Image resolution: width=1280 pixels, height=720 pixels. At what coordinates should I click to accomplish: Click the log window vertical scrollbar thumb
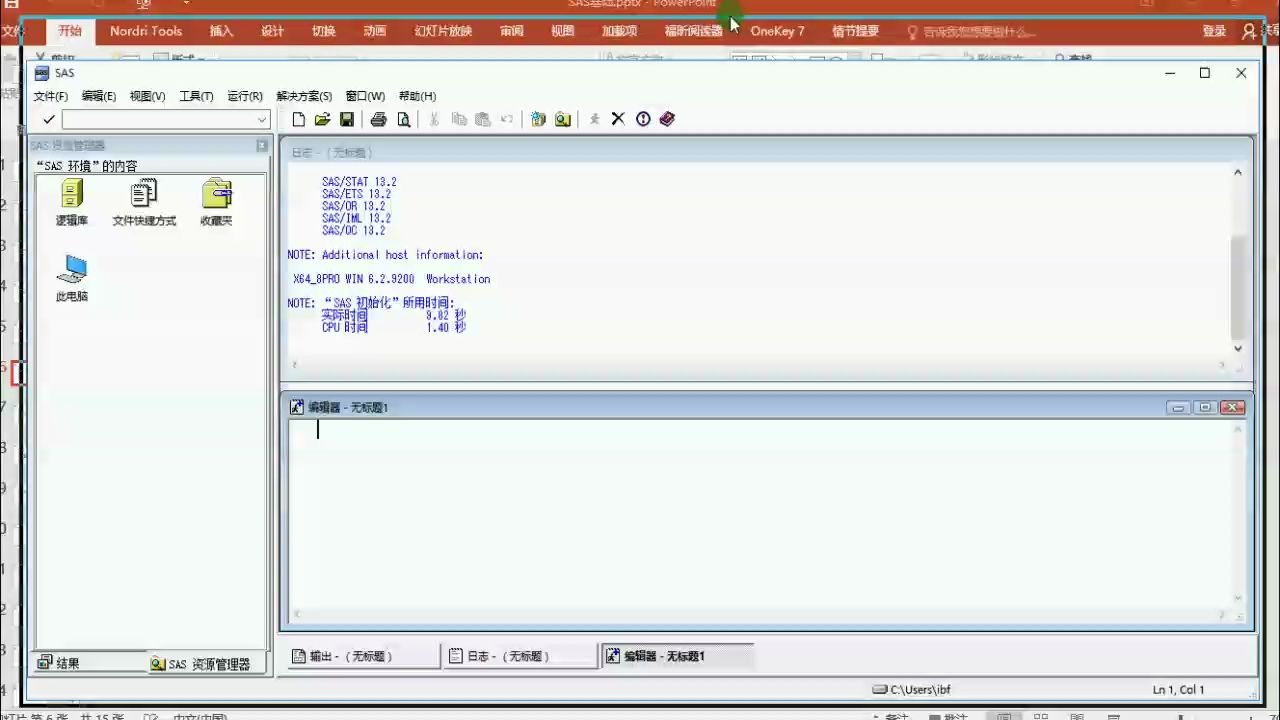click(x=1237, y=287)
